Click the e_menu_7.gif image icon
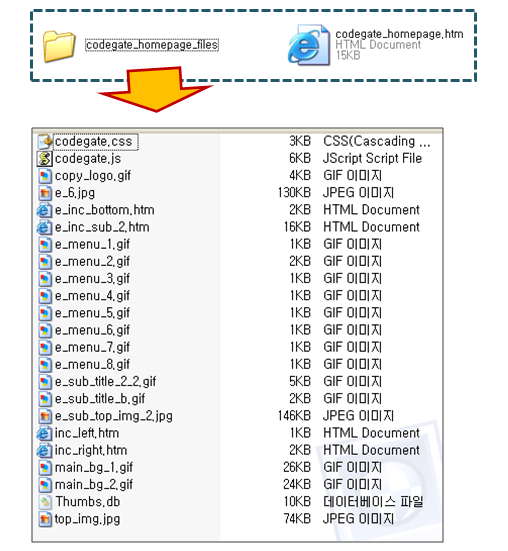The height and width of the screenshot is (551, 508). tap(45, 348)
